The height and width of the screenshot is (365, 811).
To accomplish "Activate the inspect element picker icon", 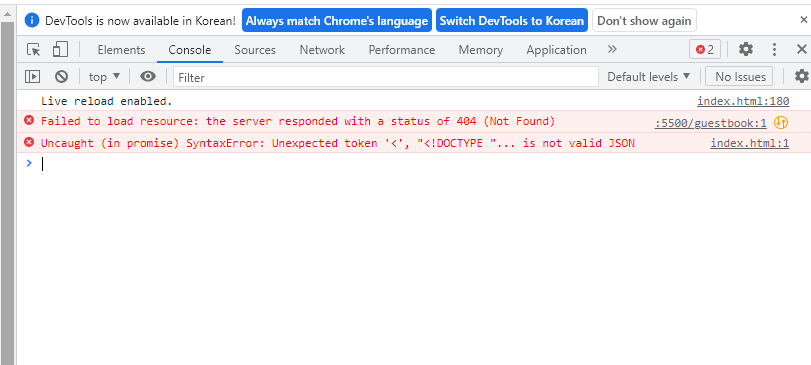I will click(x=34, y=50).
